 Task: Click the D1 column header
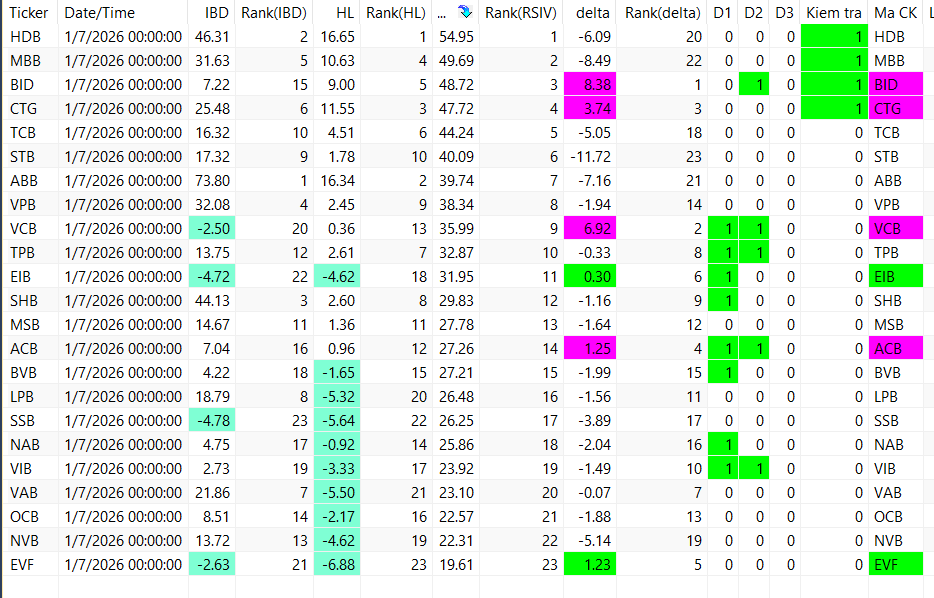723,13
